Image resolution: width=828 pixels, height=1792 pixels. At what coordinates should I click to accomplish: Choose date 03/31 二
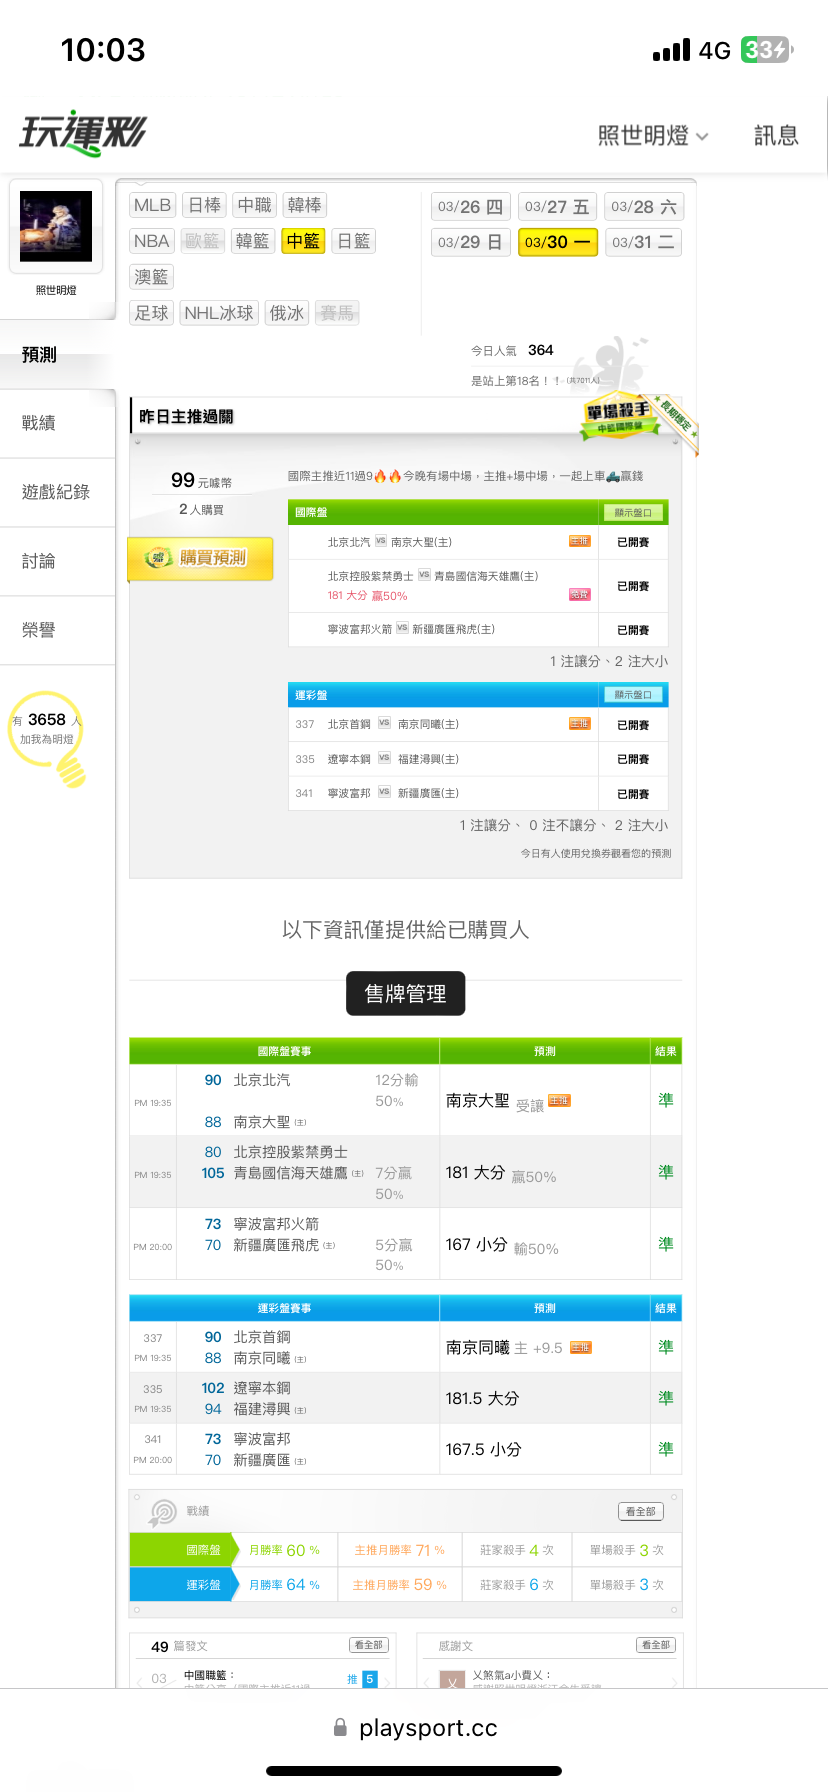tap(644, 242)
